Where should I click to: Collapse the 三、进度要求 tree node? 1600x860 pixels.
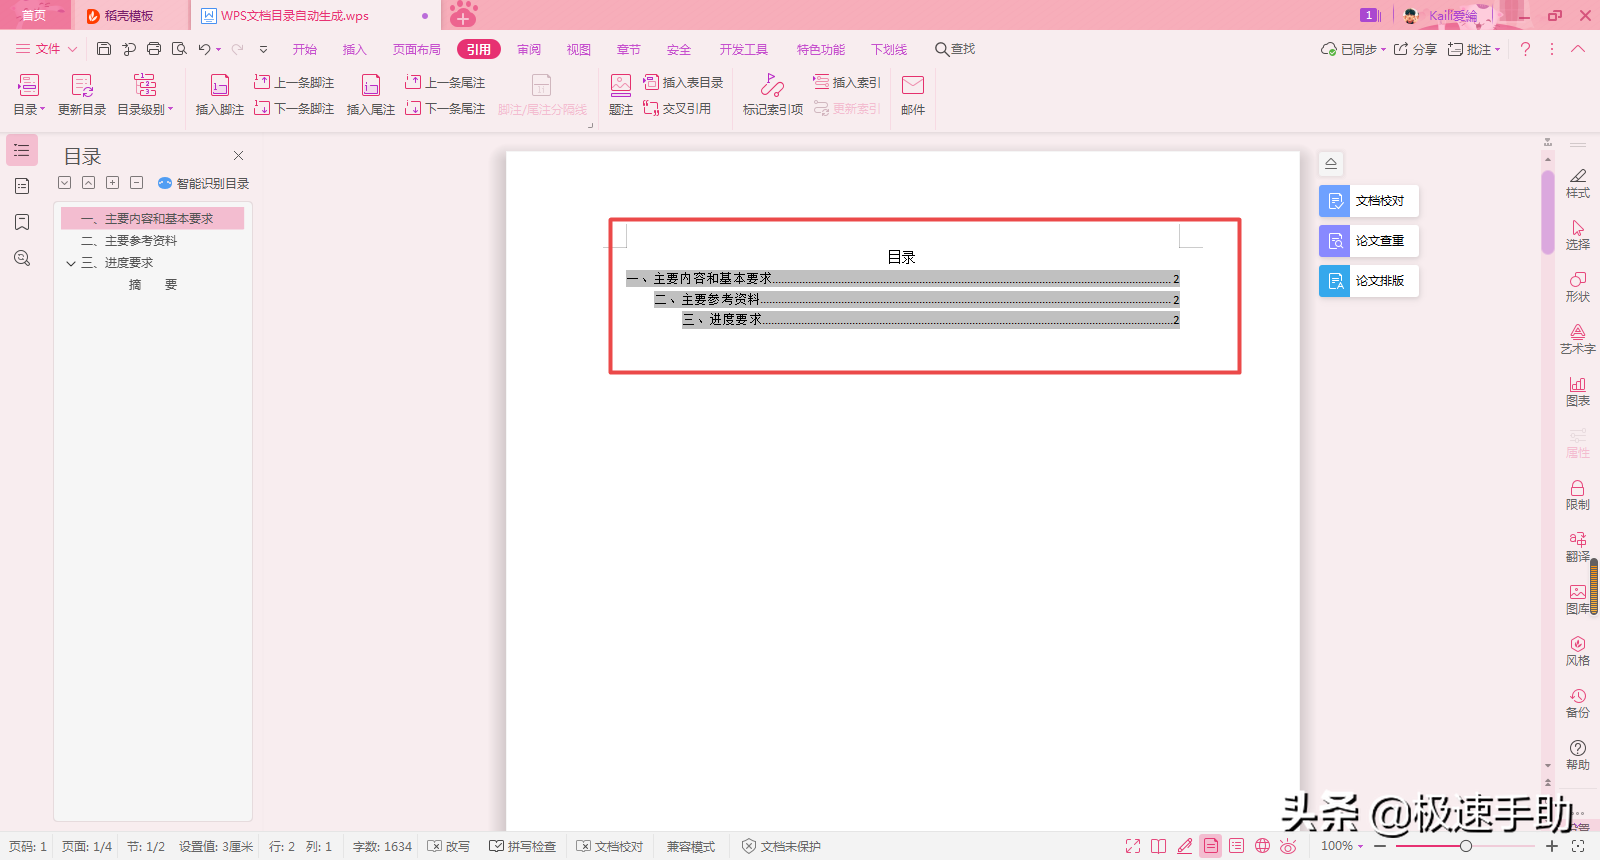(71, 263)
